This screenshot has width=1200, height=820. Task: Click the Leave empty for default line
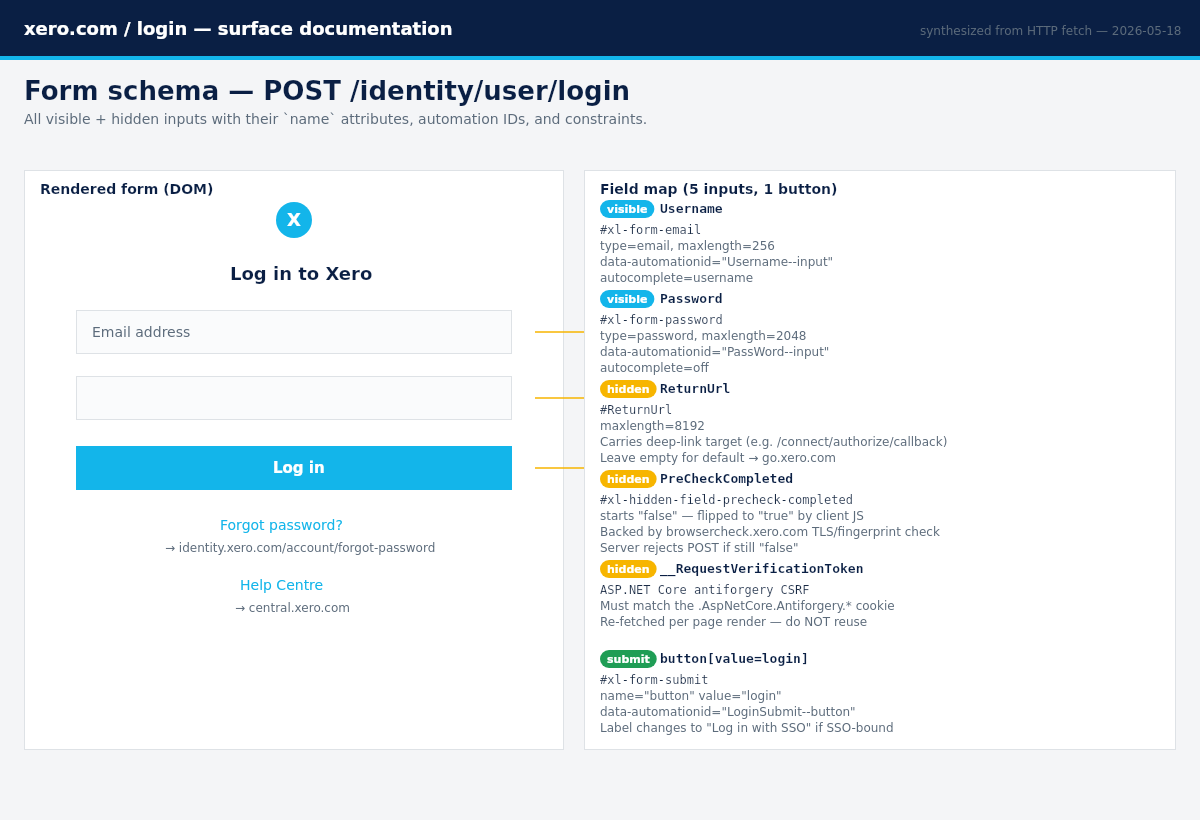click(x=718, y=458)
